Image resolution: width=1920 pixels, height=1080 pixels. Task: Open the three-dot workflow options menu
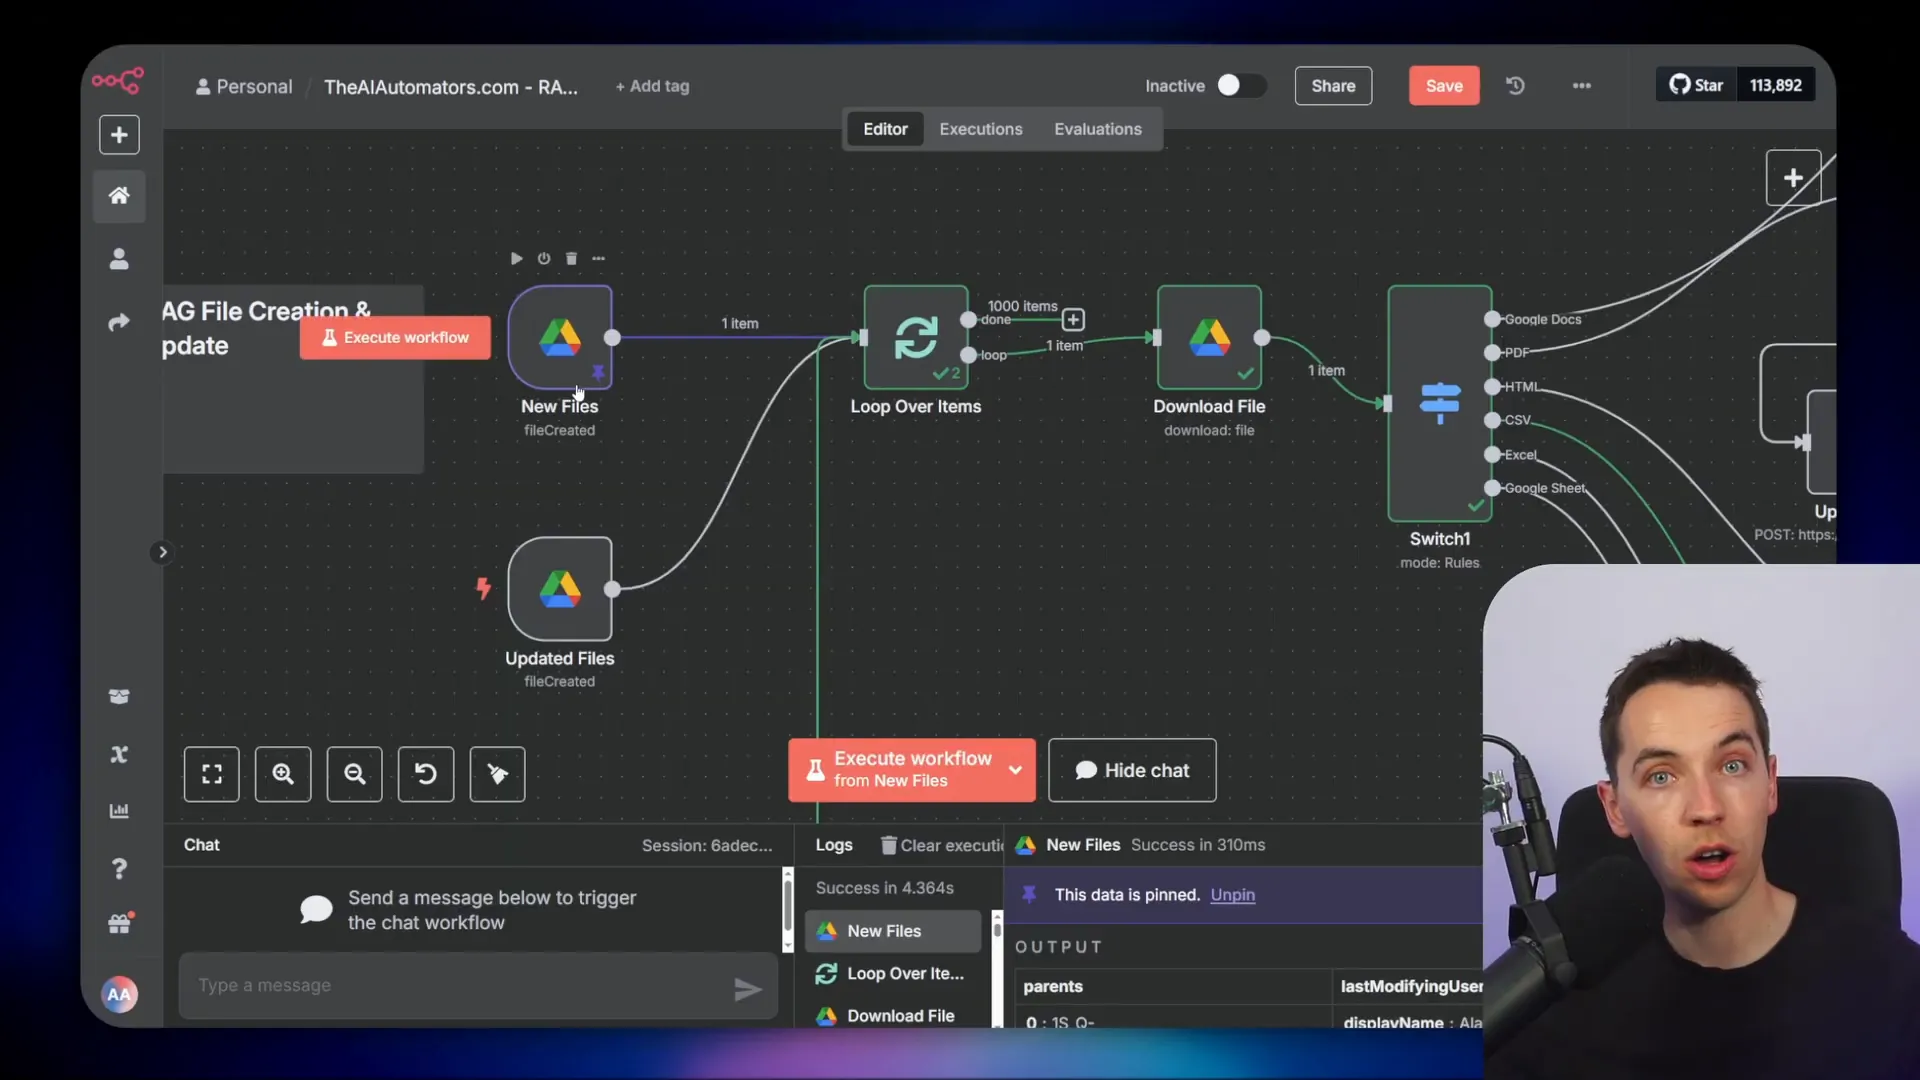1581,86
